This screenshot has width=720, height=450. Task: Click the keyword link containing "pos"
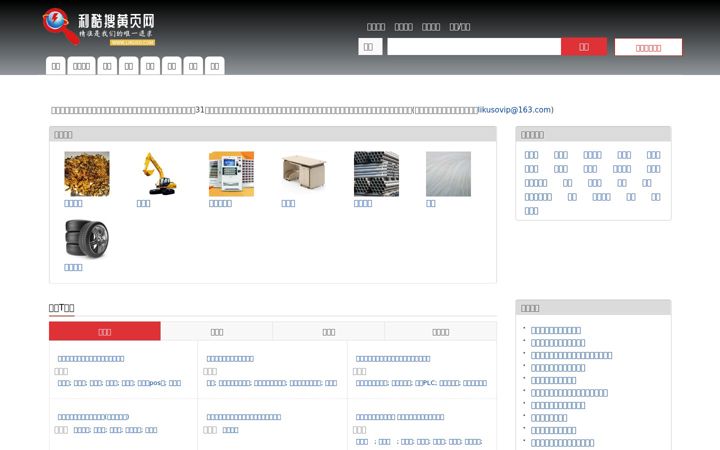[152, 383]
